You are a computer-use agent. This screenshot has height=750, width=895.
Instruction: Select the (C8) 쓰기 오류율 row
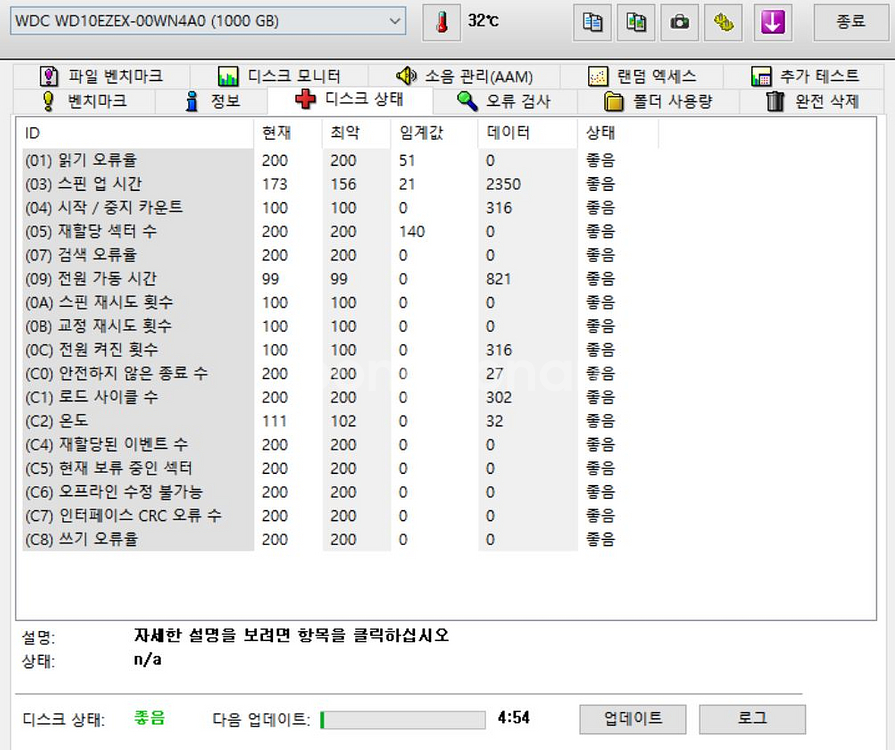click(340, 539)
